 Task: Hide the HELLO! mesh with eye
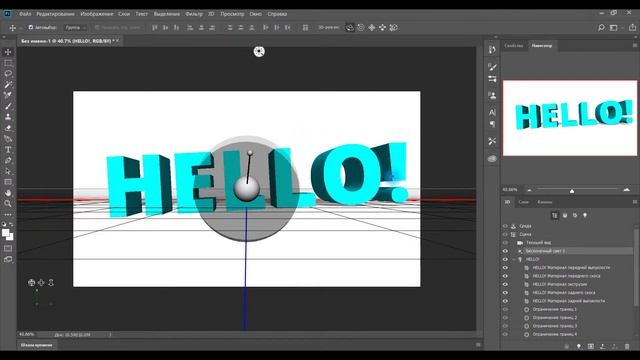505,259
